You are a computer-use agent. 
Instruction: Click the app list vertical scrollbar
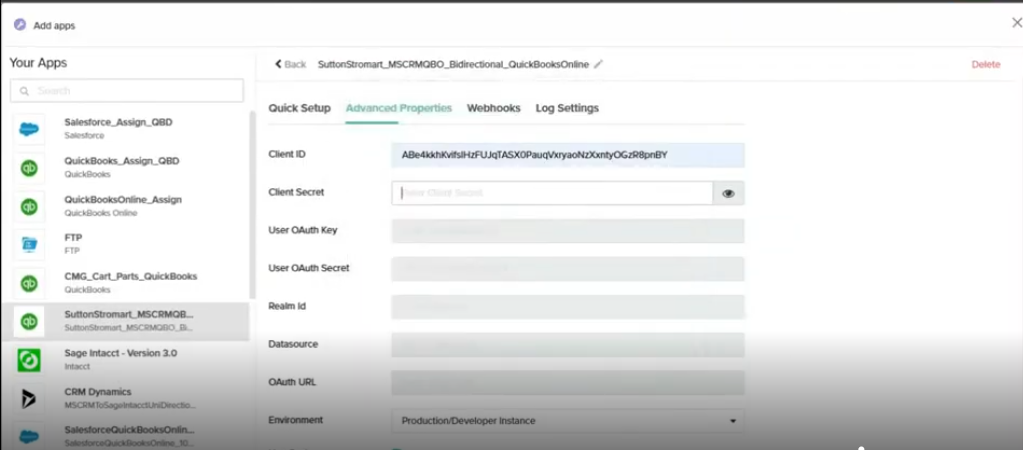[251, 200]
